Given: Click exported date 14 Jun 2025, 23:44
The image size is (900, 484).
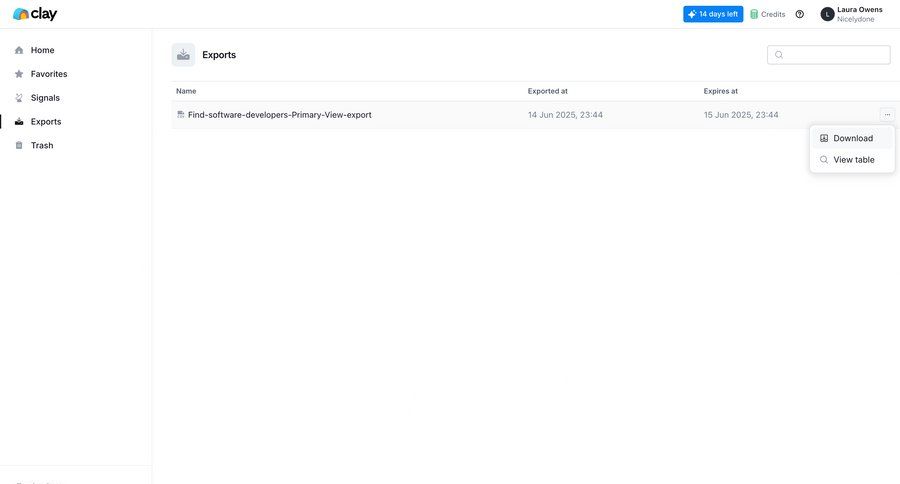Looking at the screenshot, I should (565, 115).
